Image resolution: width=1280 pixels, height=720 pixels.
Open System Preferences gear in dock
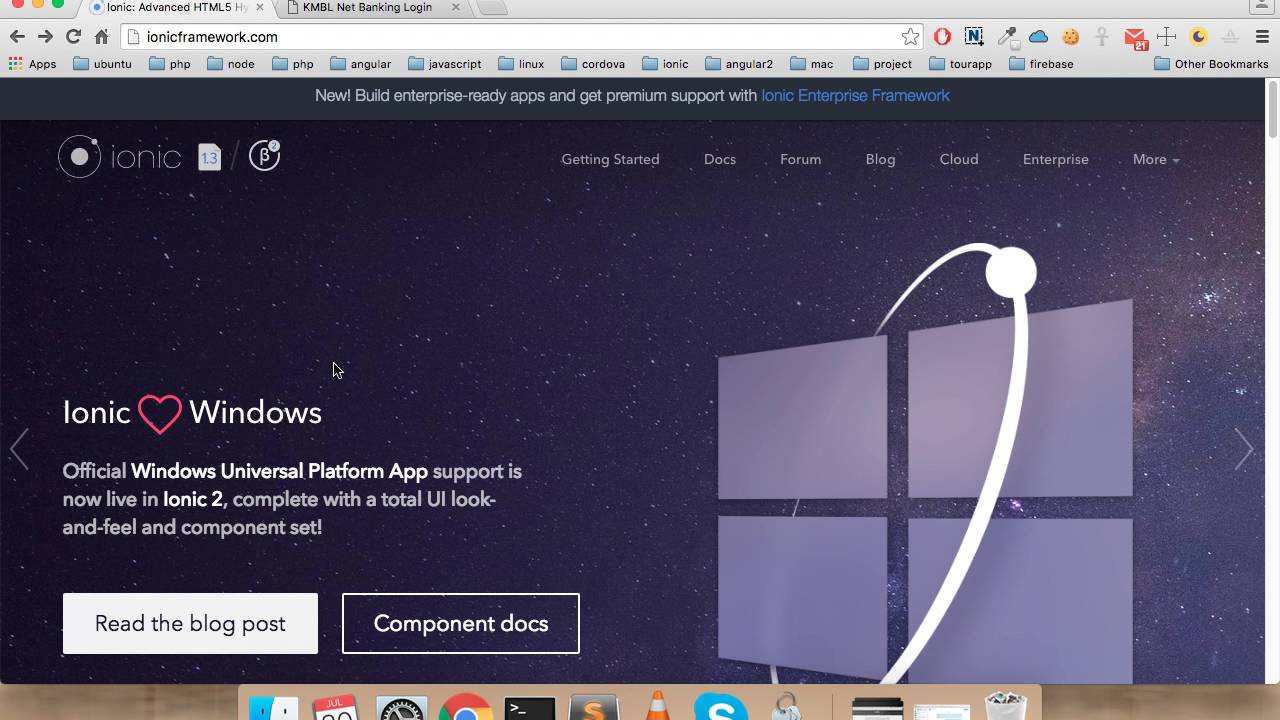(402, 708)
